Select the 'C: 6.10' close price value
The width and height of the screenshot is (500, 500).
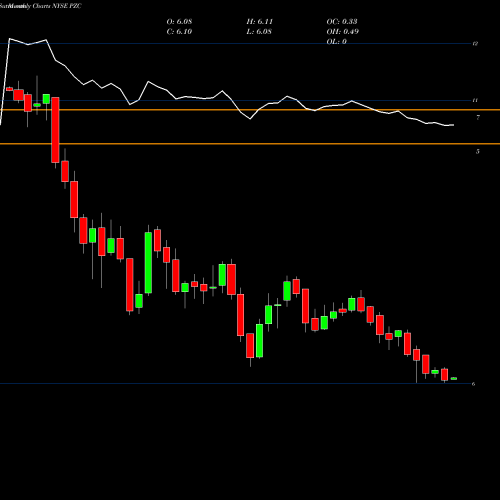tap(179, 32)
